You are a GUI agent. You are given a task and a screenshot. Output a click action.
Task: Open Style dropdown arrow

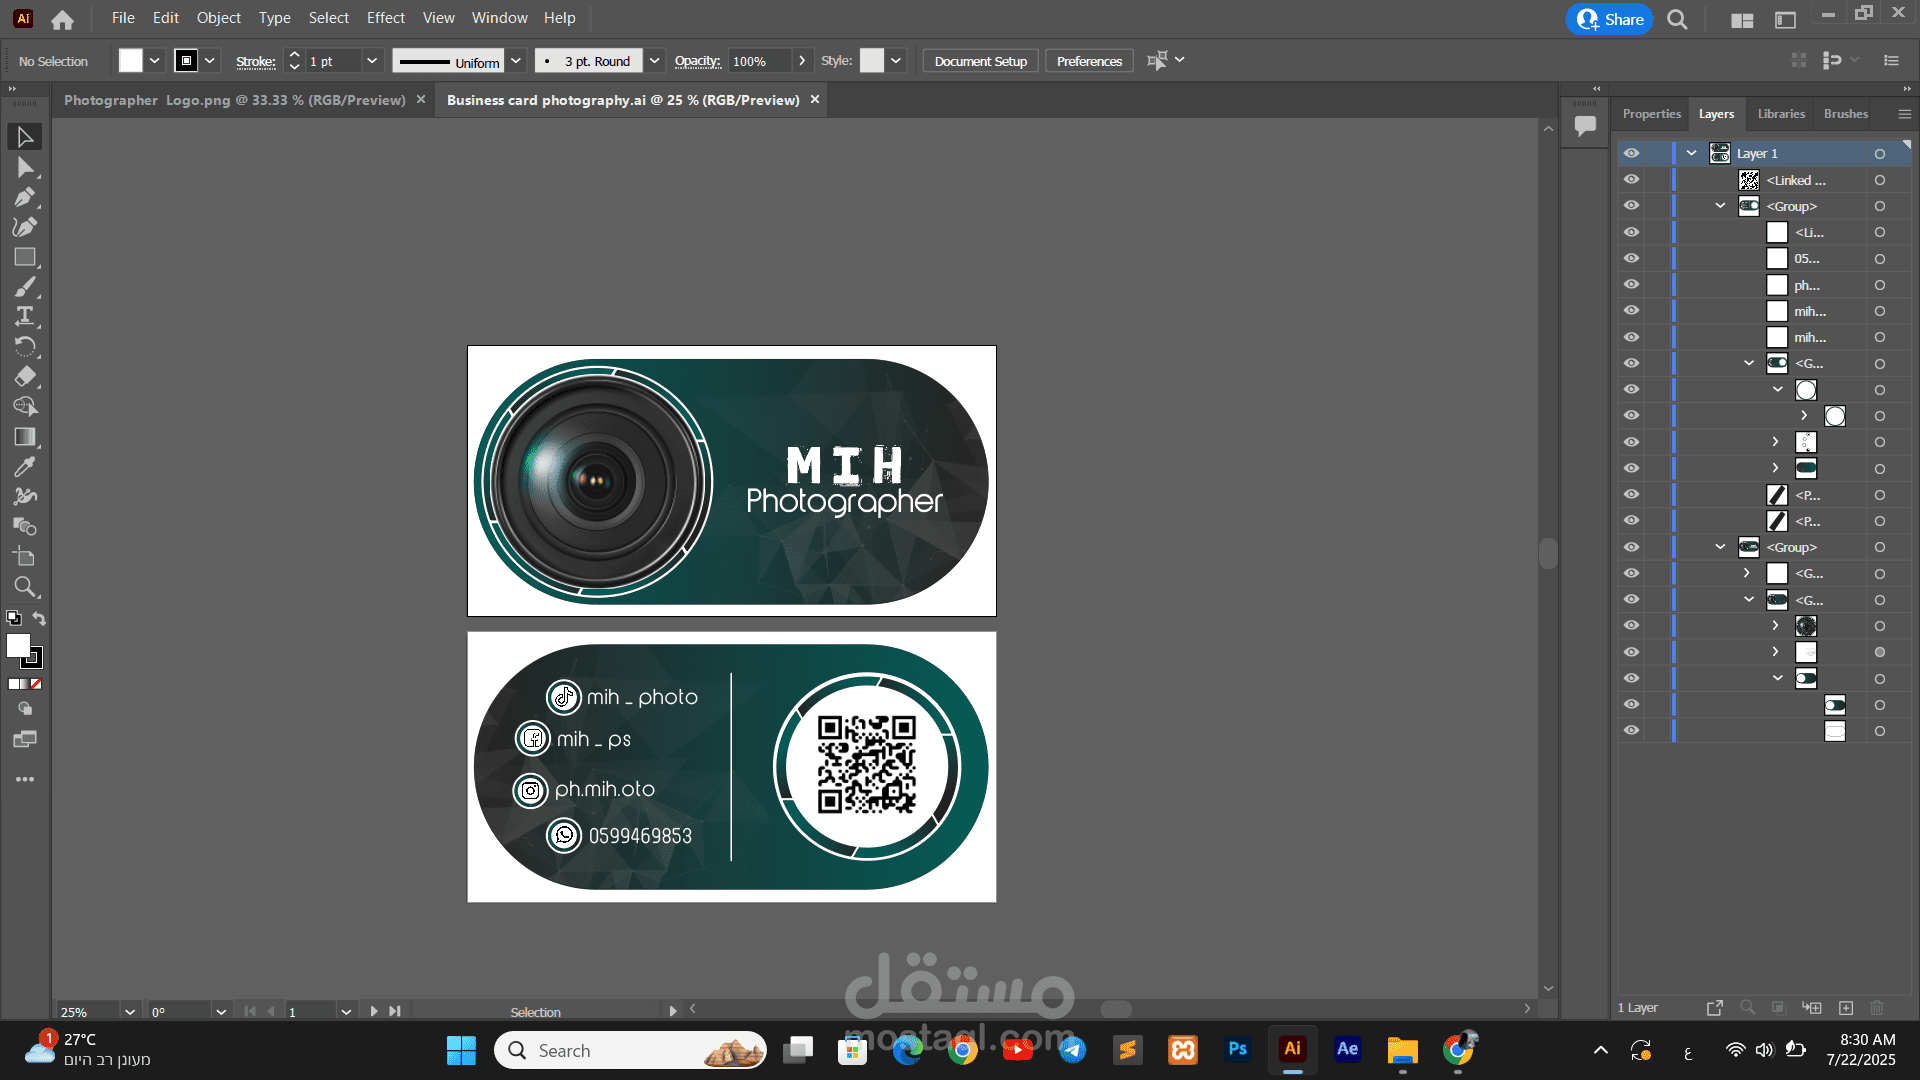pos(896,61)
